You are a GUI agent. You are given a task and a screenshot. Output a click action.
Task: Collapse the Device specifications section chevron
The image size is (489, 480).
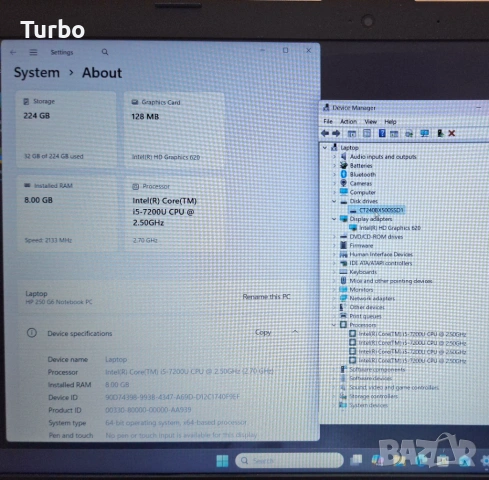click(x=295, y=332)
